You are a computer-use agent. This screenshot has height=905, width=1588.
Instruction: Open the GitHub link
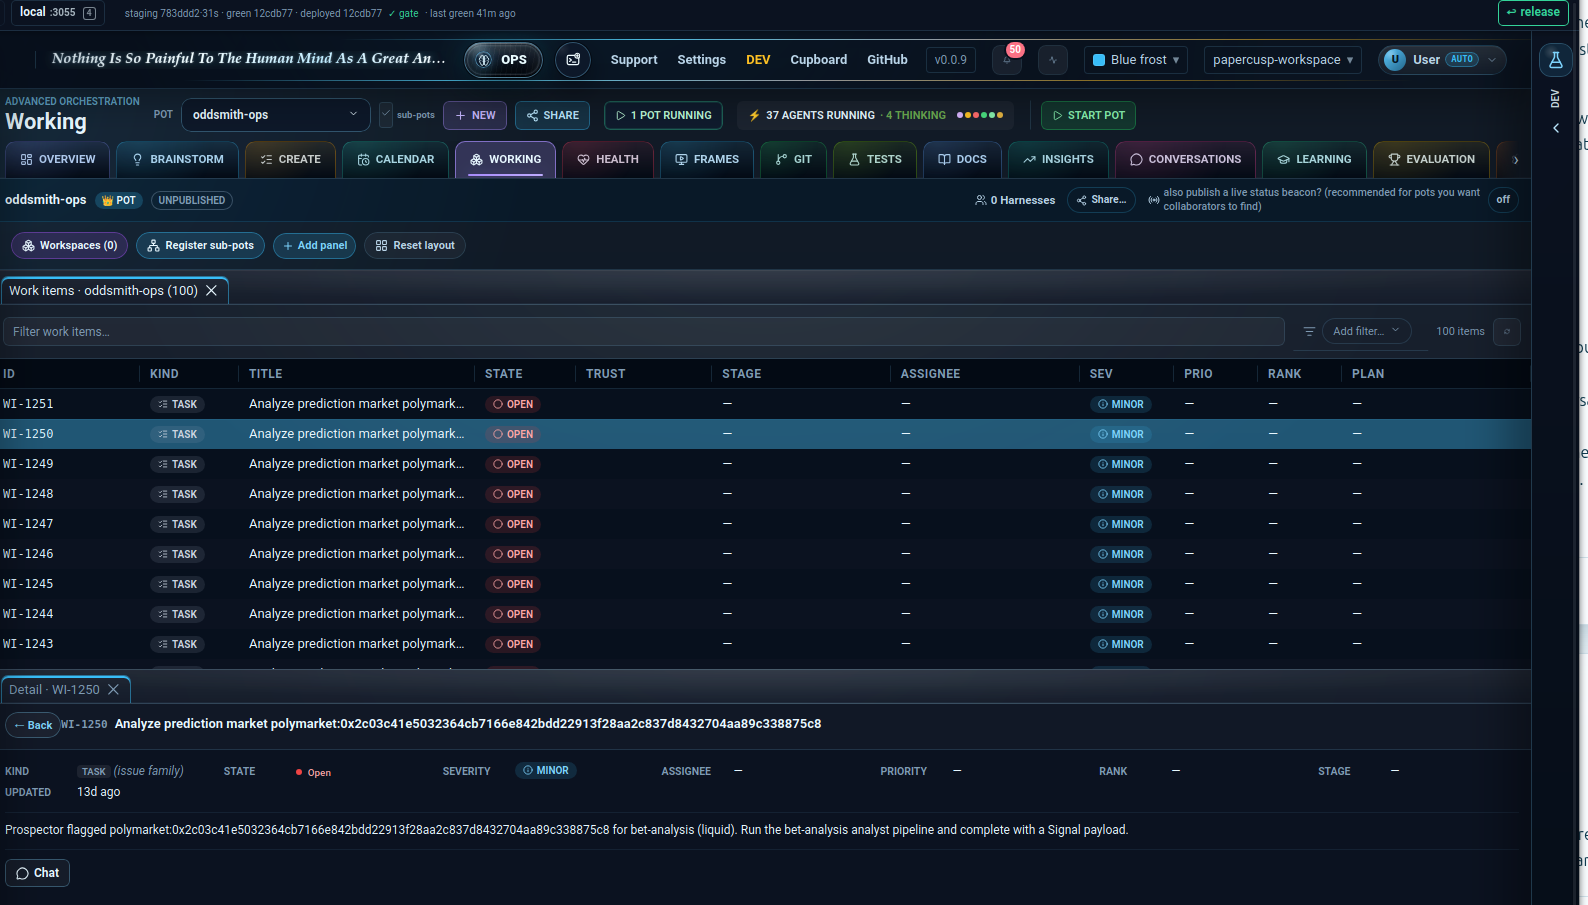click(x=887, y=60)
